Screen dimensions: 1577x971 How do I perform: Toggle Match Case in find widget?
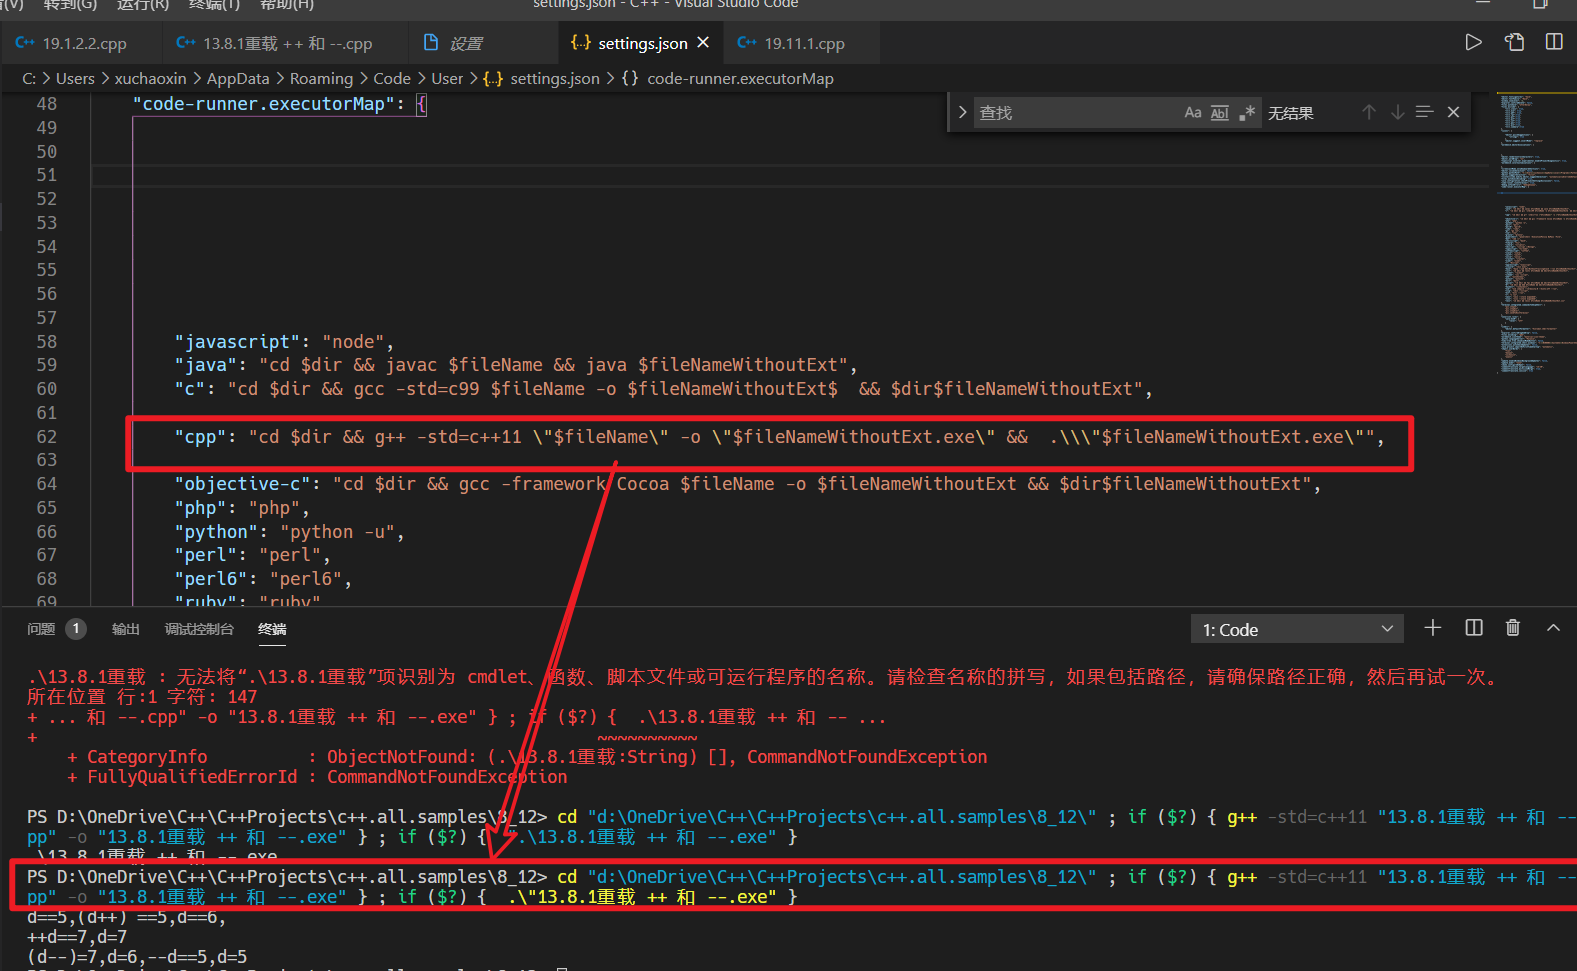tap(1192, 113)
